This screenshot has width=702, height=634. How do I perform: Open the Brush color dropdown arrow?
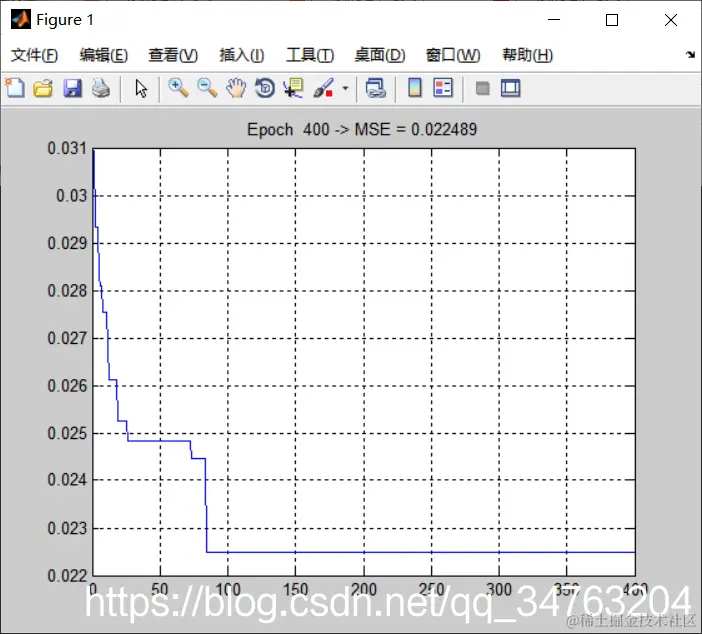[x=345, y=88]
